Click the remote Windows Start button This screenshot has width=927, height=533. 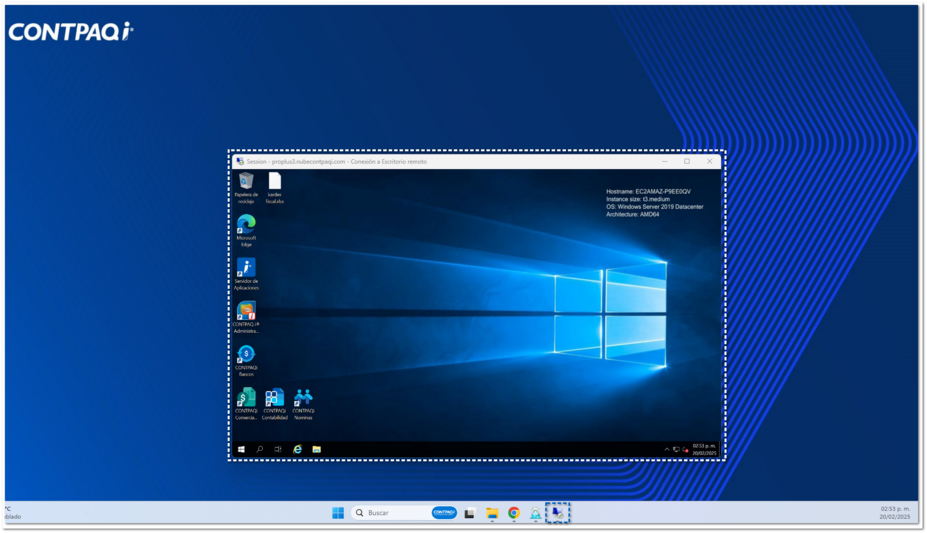(241, 450)
